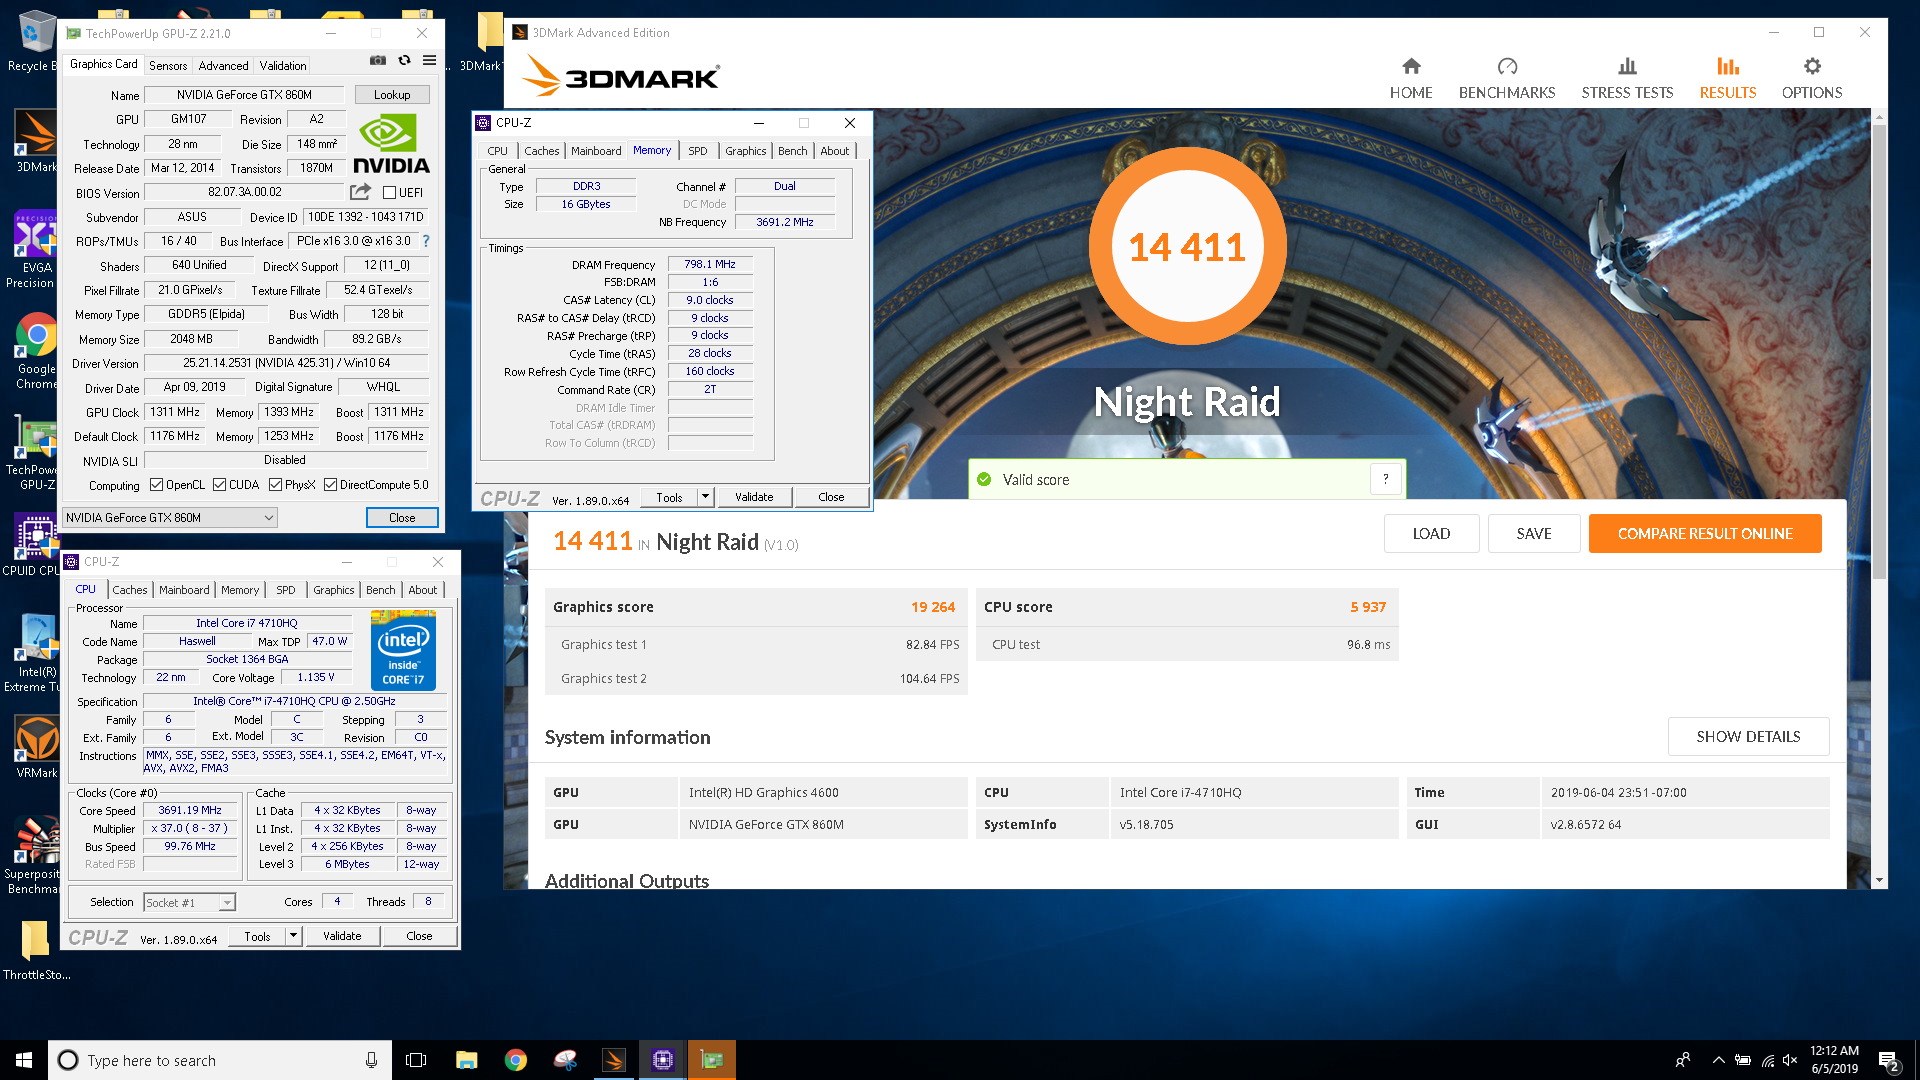Viewport: 1920px width, 1080px height.
Task: Click the NVIDIA logo in GPU-Z
Action: click(x=391, y=144)
